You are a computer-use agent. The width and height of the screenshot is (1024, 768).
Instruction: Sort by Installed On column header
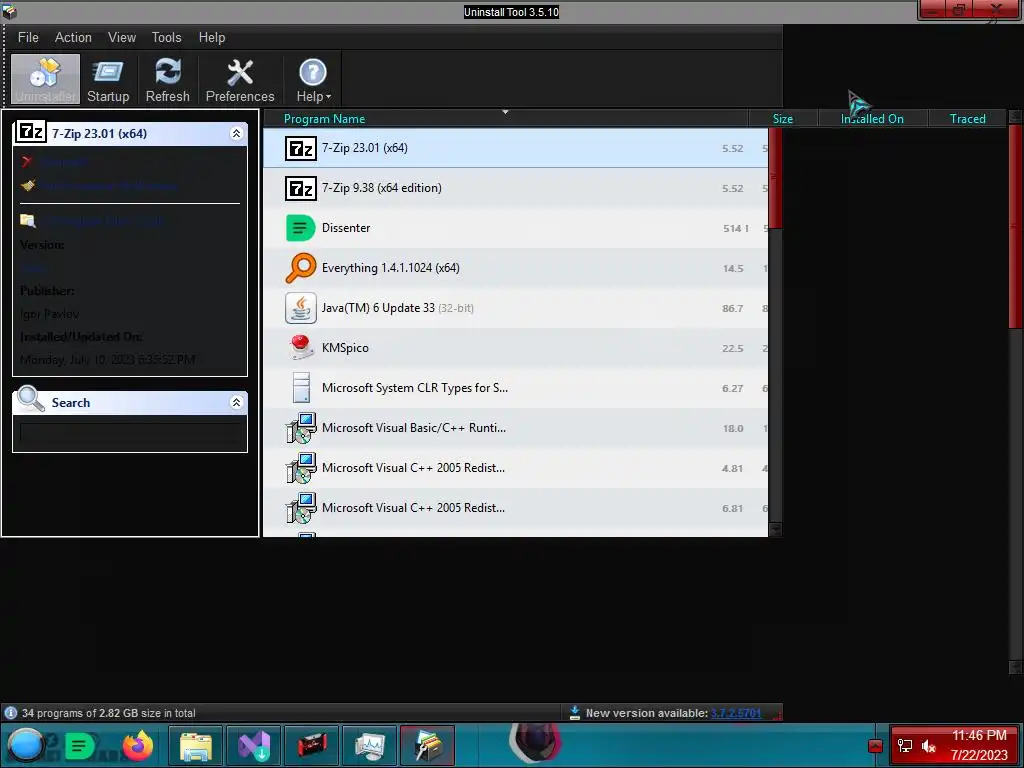872,118
